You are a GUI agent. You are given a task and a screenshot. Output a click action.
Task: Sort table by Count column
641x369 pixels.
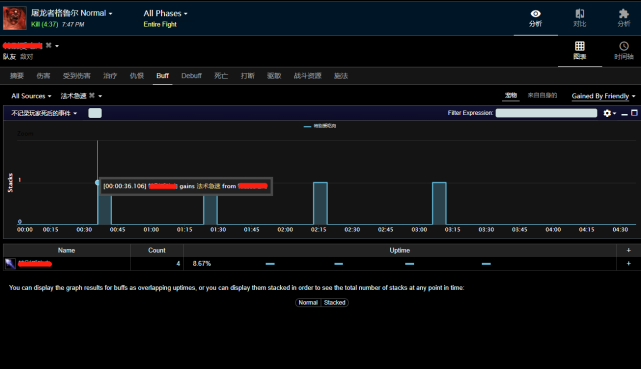pos(157,250)
